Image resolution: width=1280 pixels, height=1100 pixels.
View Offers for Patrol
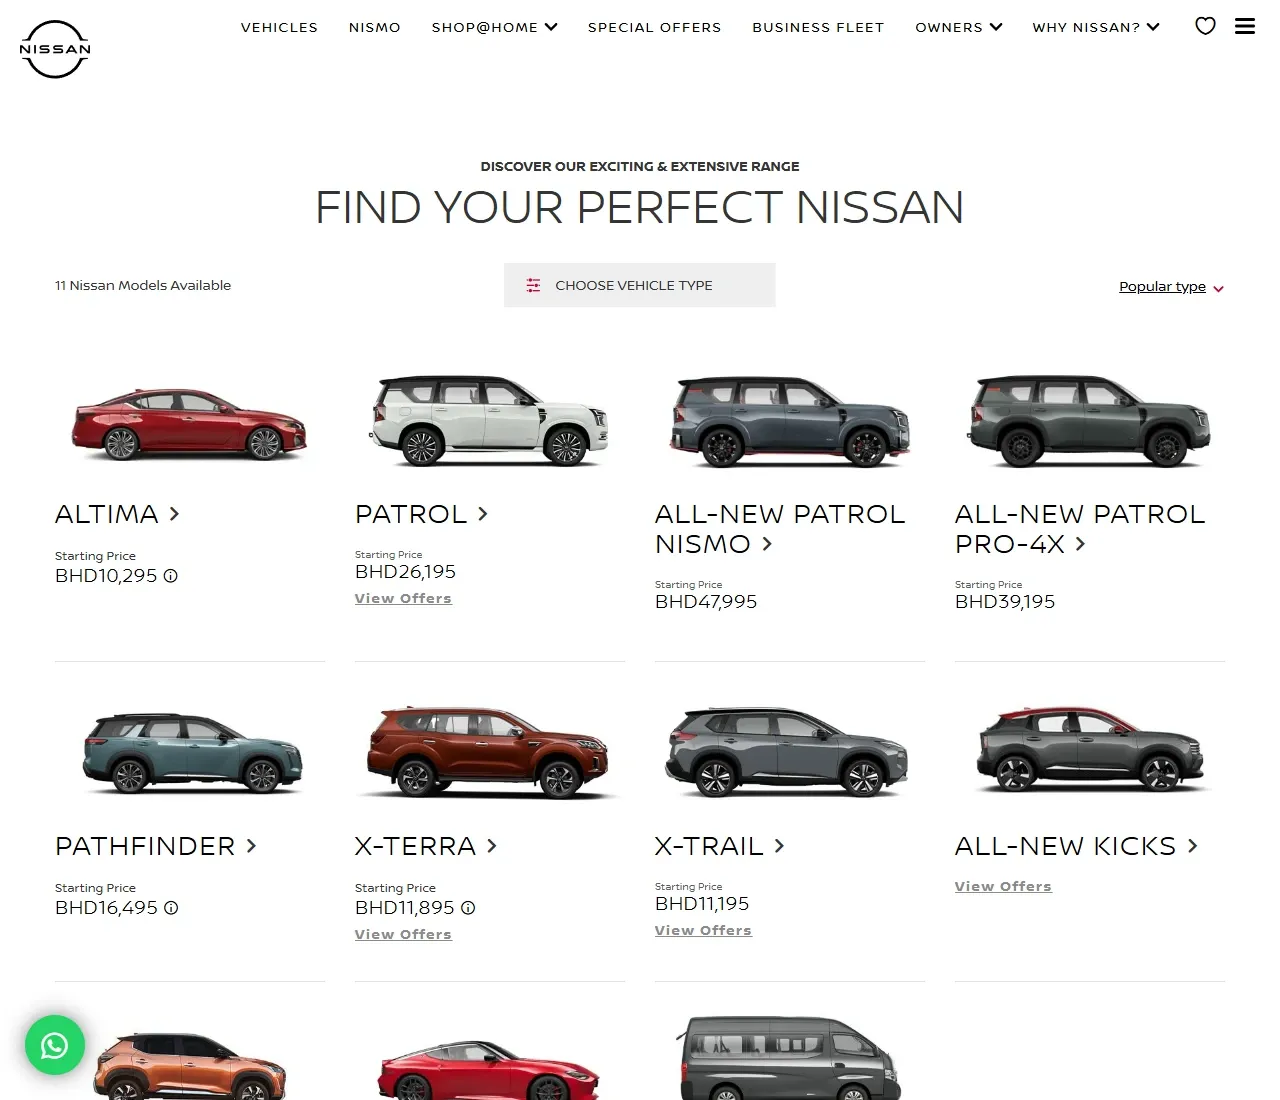(x=403, y=598)
